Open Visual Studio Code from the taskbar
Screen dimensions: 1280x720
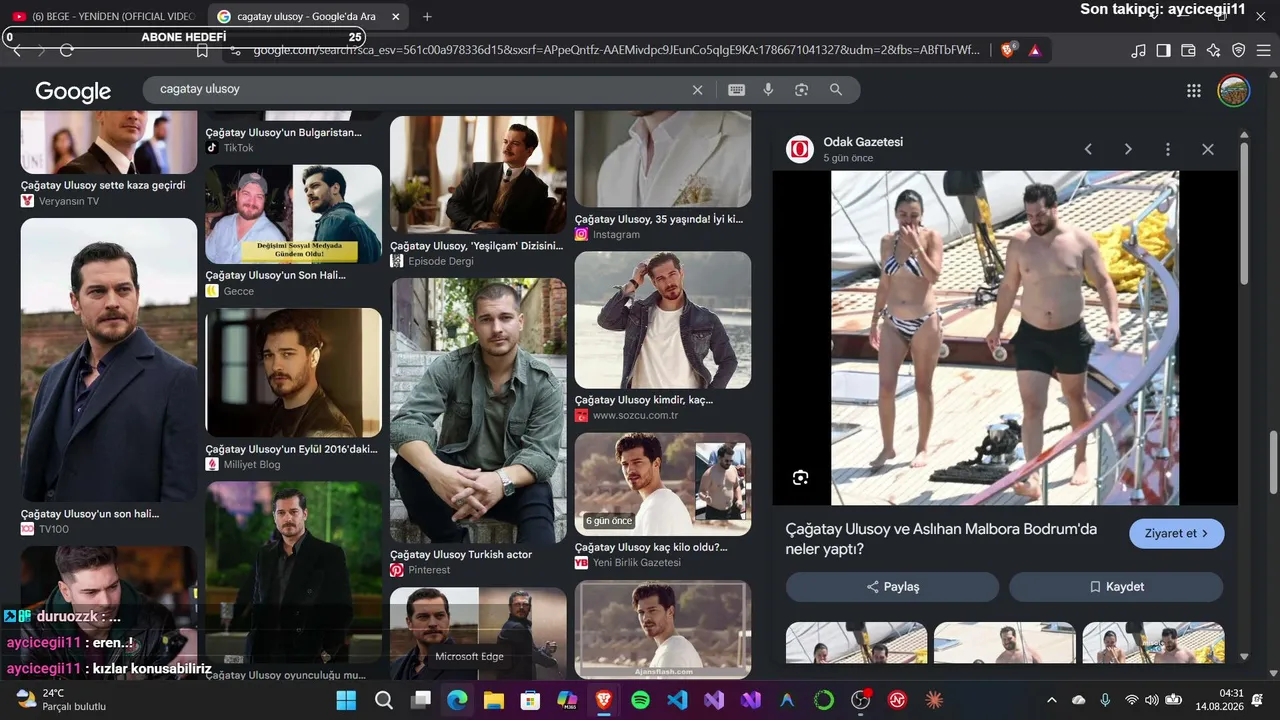pos(677,700)
